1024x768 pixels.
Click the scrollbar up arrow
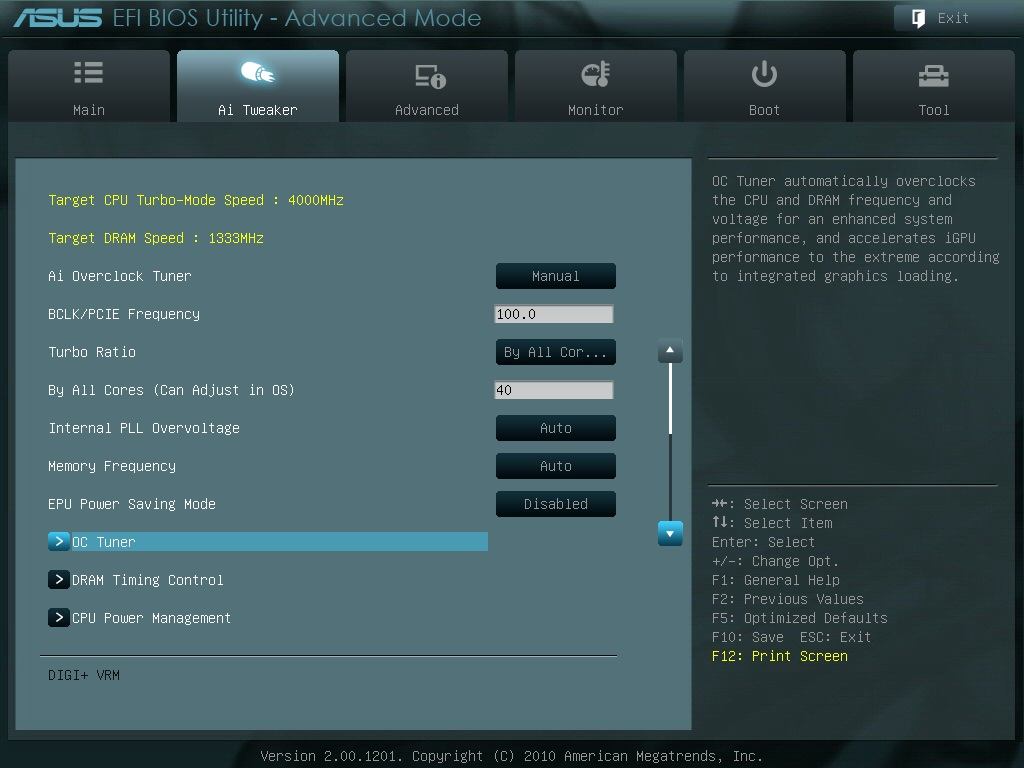click(x=670, y=351)
